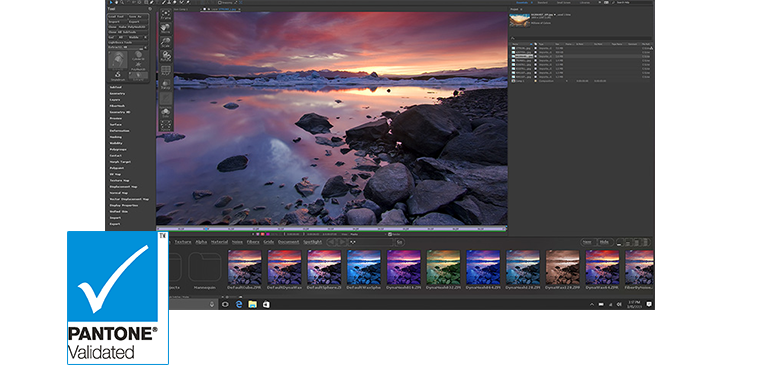Click the Load Tool button

coord(116,16)
